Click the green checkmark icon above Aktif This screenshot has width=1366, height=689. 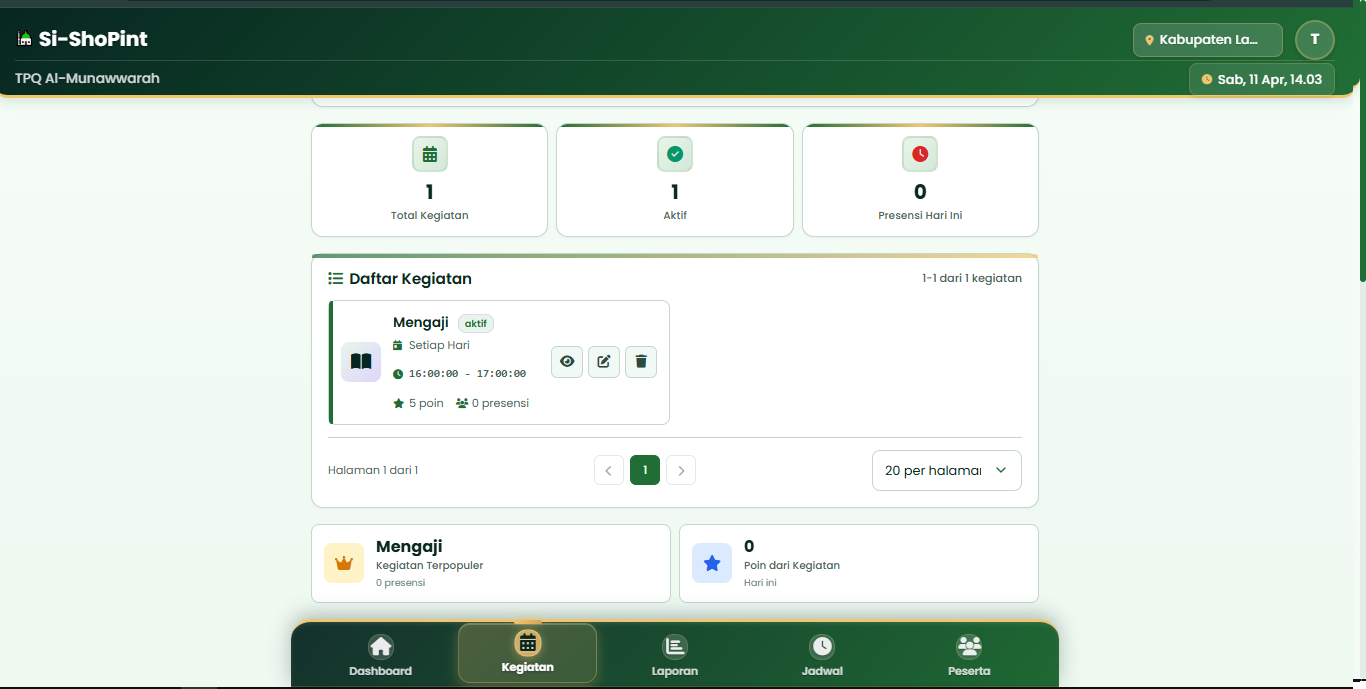click(675, 154)
